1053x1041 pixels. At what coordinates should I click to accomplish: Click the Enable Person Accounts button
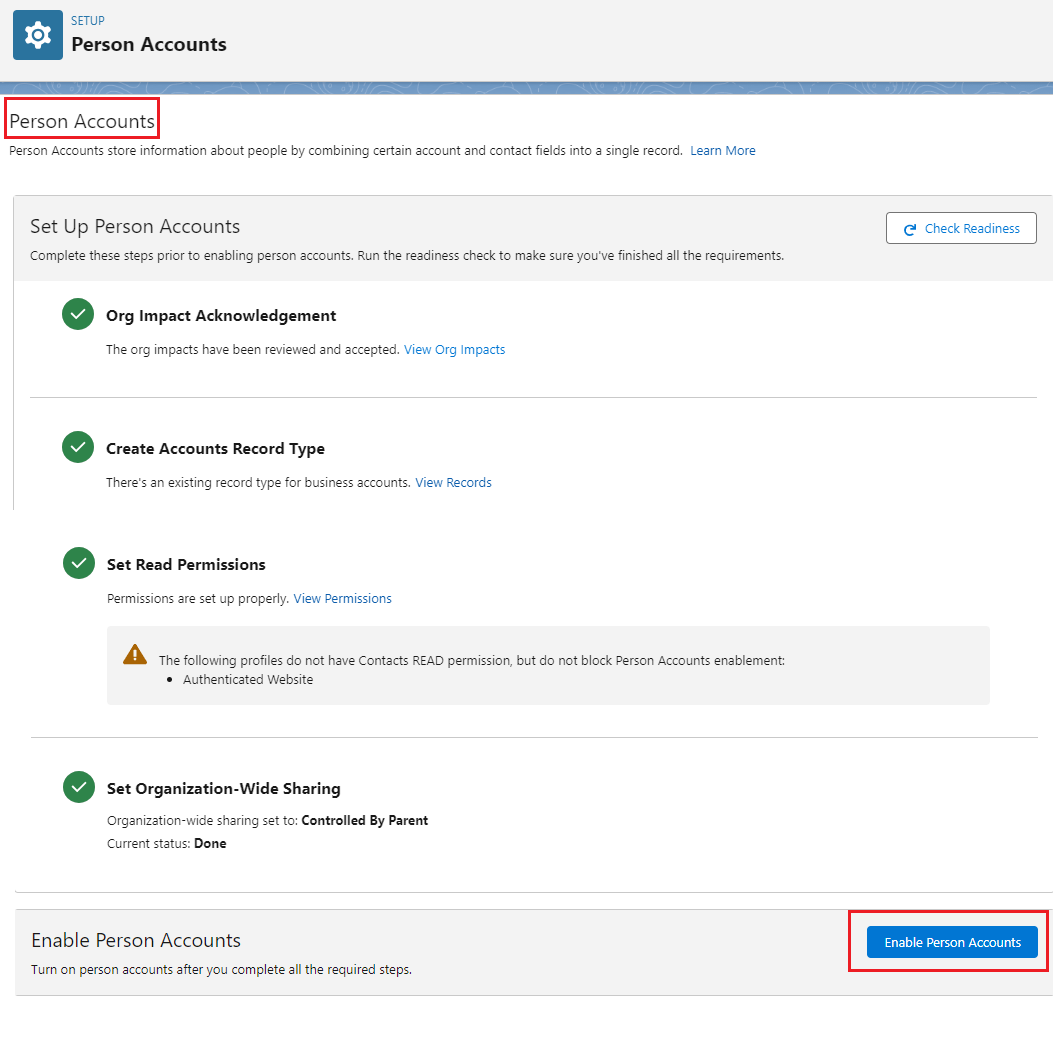coord(952,942)
